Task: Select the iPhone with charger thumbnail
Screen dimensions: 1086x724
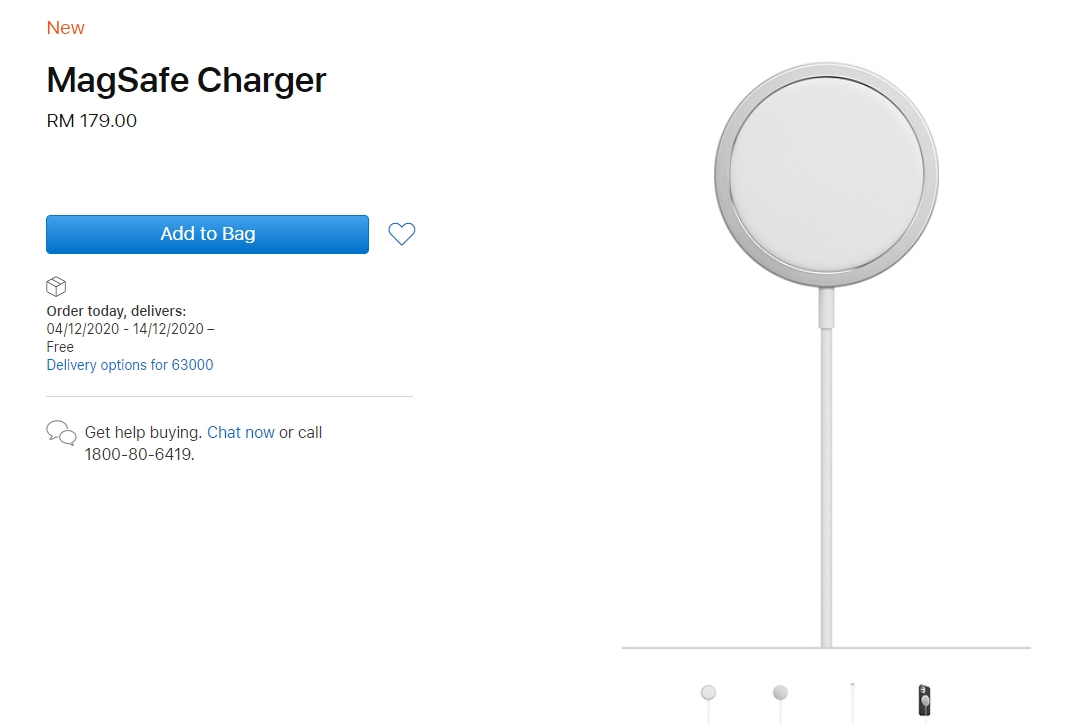Action: click(924, 699)
